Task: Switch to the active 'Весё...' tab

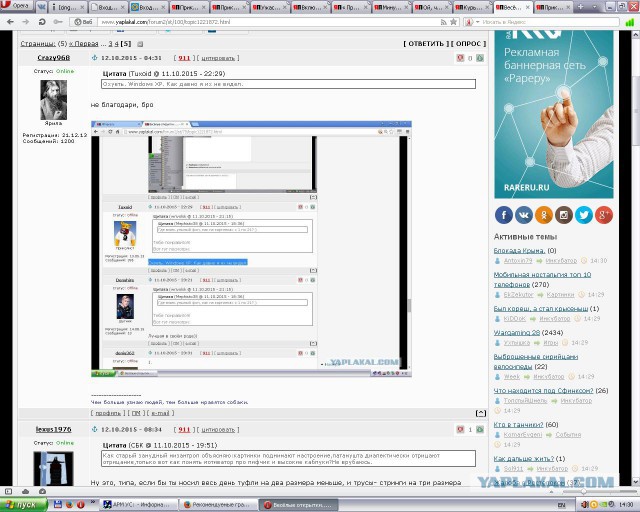Action: coord(512,7)
